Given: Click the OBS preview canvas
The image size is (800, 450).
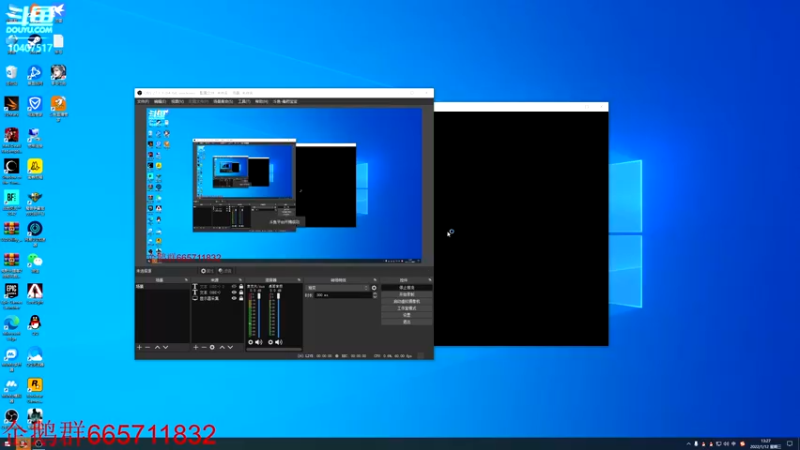Looking at the screenshot, I should click(284, 186).
